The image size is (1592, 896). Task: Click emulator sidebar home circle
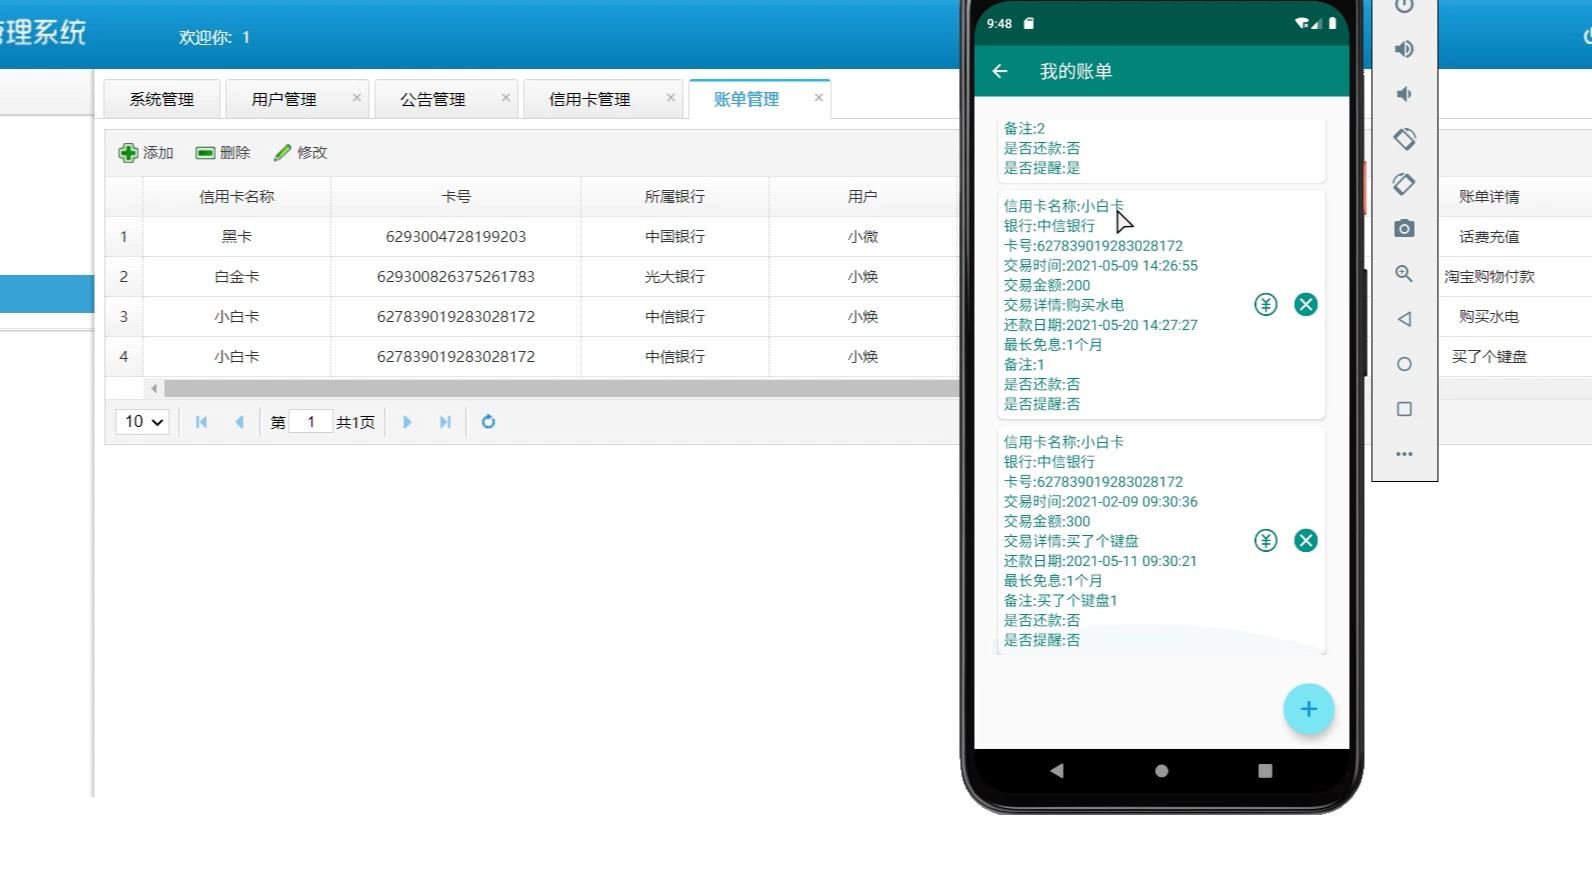[x=1404, y=364]
